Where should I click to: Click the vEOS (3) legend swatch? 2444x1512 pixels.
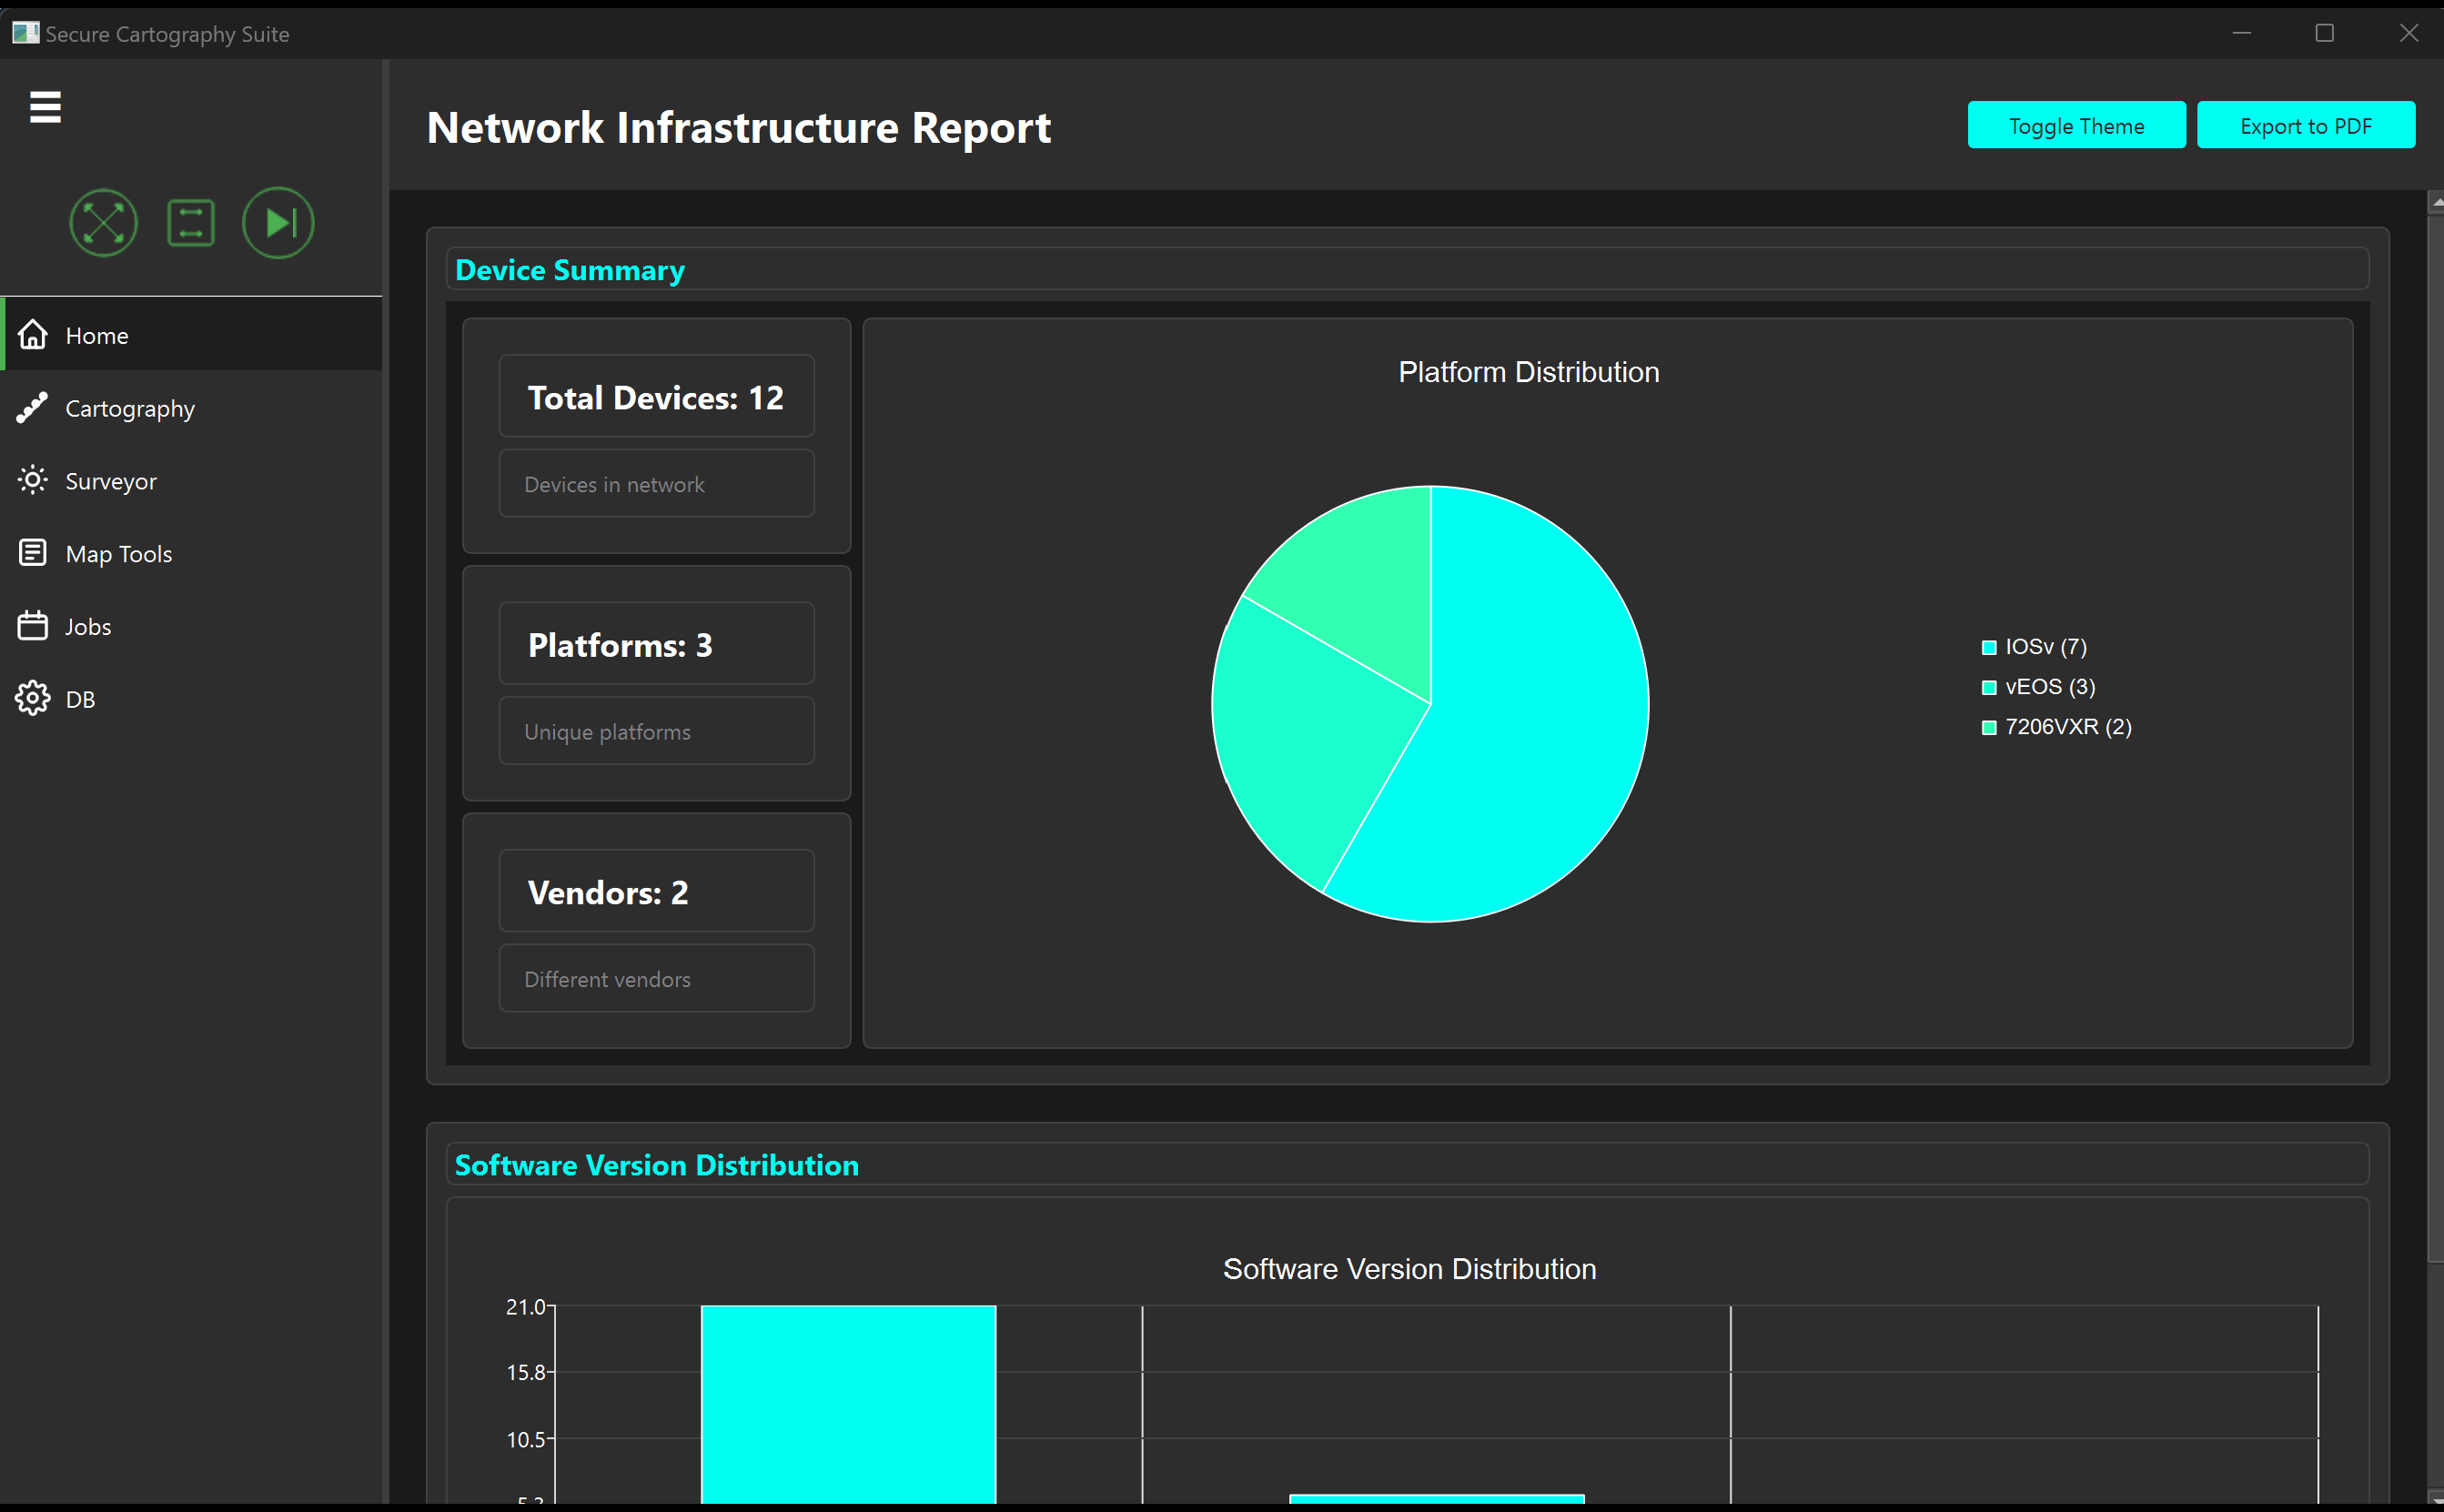pyautogui.click(x=1989, y=688)
